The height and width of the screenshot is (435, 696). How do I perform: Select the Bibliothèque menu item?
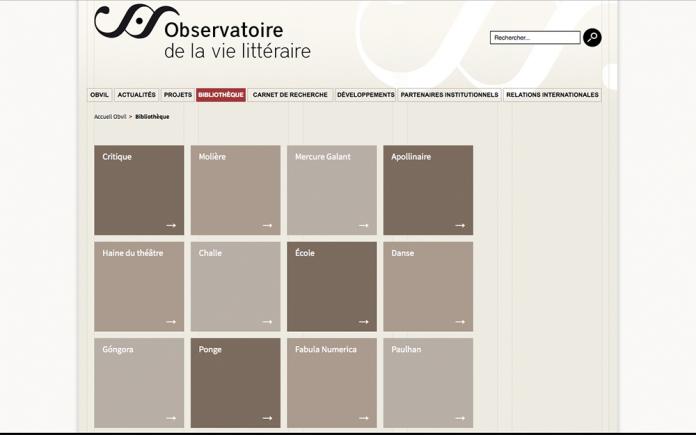pos(221,95)
